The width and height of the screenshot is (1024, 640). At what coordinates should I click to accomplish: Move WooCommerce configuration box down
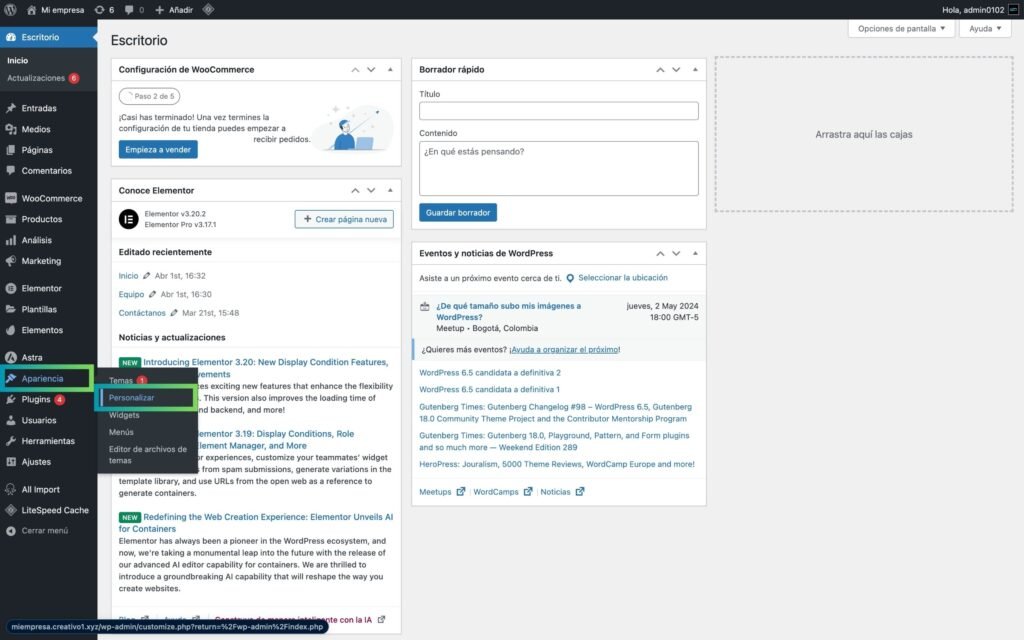pos(371,70)
